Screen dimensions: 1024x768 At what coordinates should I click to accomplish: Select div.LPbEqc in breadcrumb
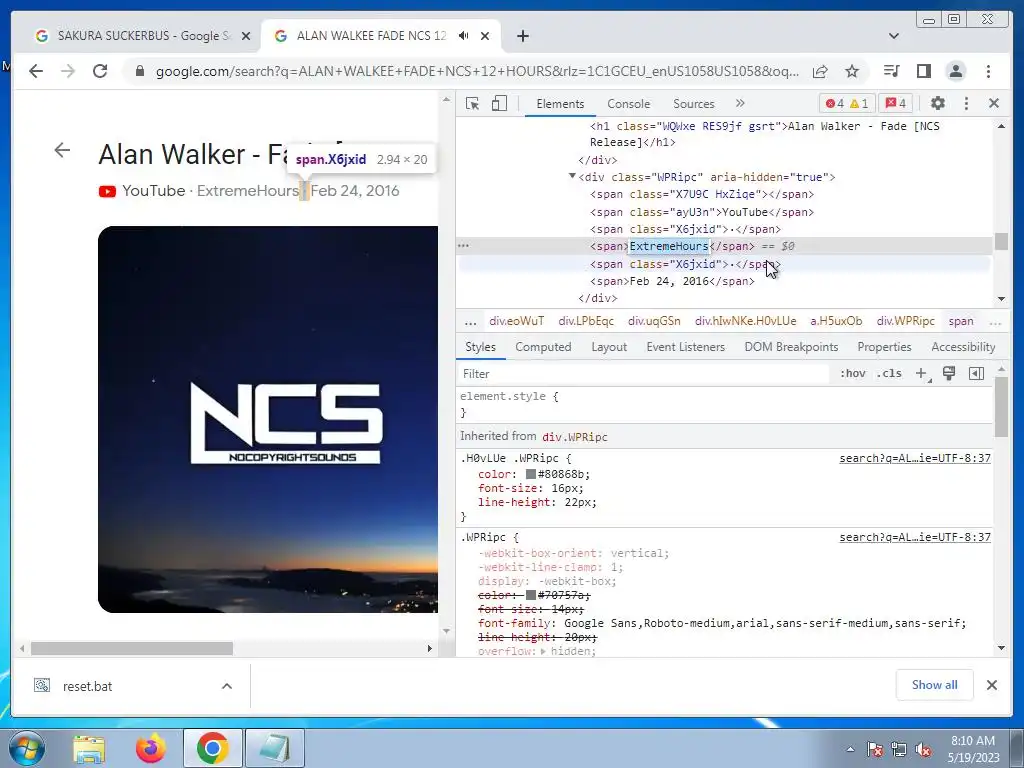(586, 321)
